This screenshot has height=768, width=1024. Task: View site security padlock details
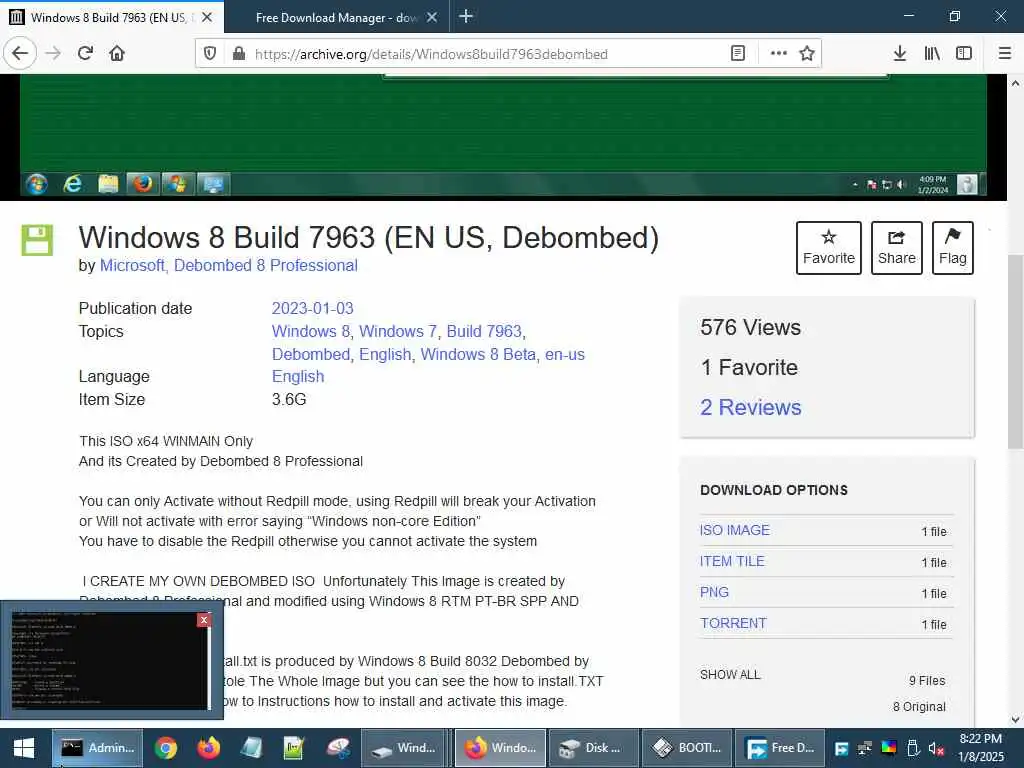click(x=239, y=54)
